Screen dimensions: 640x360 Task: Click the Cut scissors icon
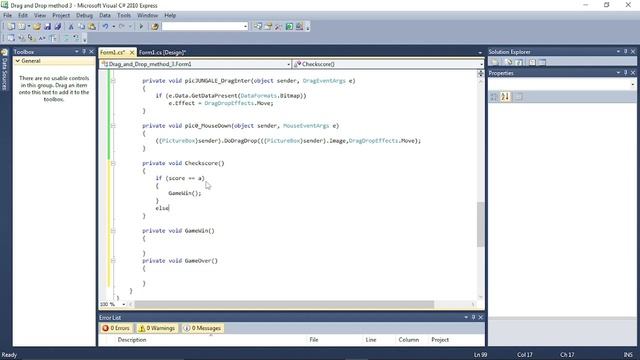pos(71,27)
